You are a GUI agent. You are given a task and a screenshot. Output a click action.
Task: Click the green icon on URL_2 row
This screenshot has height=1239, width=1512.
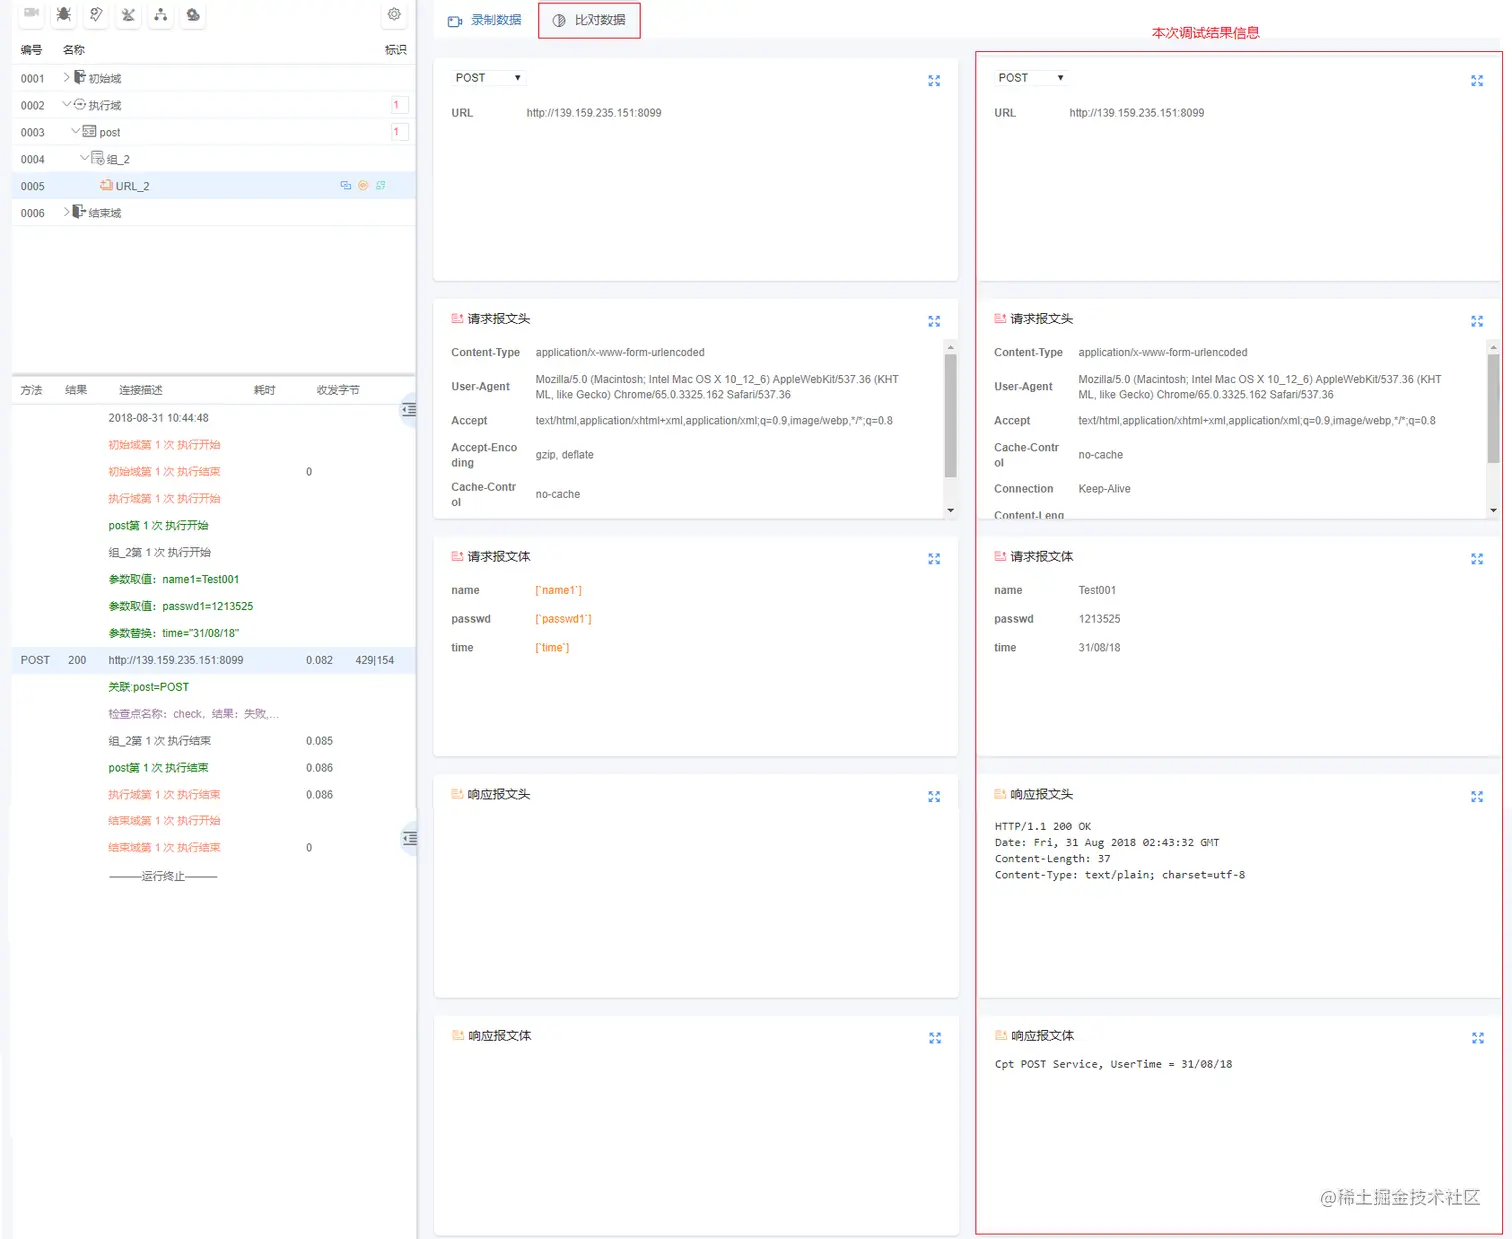pyautogui.click(x=380, y=185)
